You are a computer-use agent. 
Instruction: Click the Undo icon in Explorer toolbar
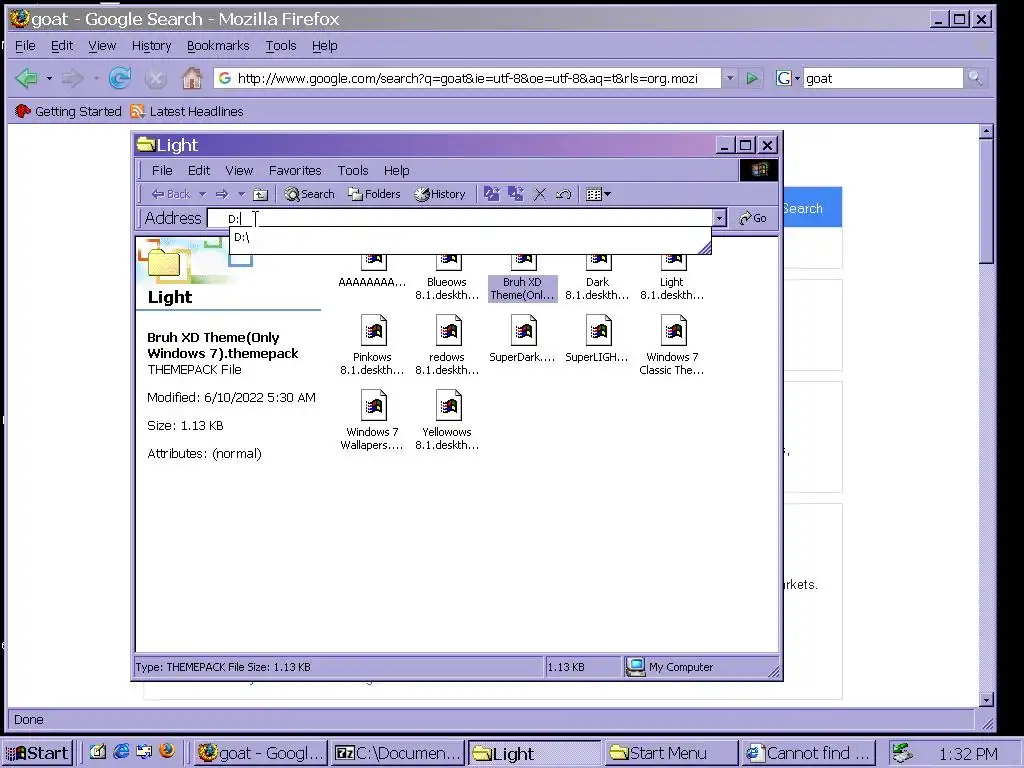coord(564,194)
